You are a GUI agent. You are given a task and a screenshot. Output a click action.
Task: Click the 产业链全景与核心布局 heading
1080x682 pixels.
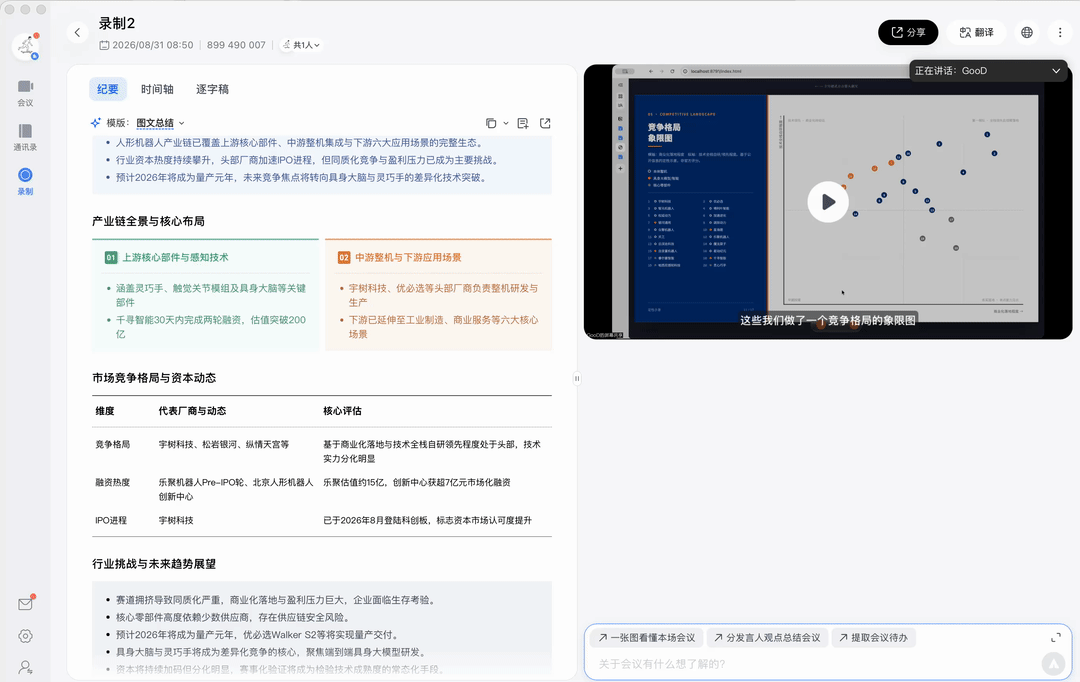tap(148, 221)
